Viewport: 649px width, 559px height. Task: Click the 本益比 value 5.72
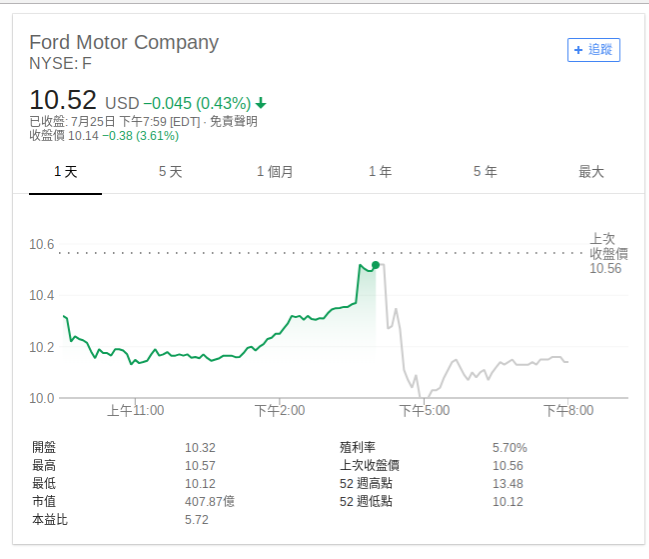[x=197, y=520]
